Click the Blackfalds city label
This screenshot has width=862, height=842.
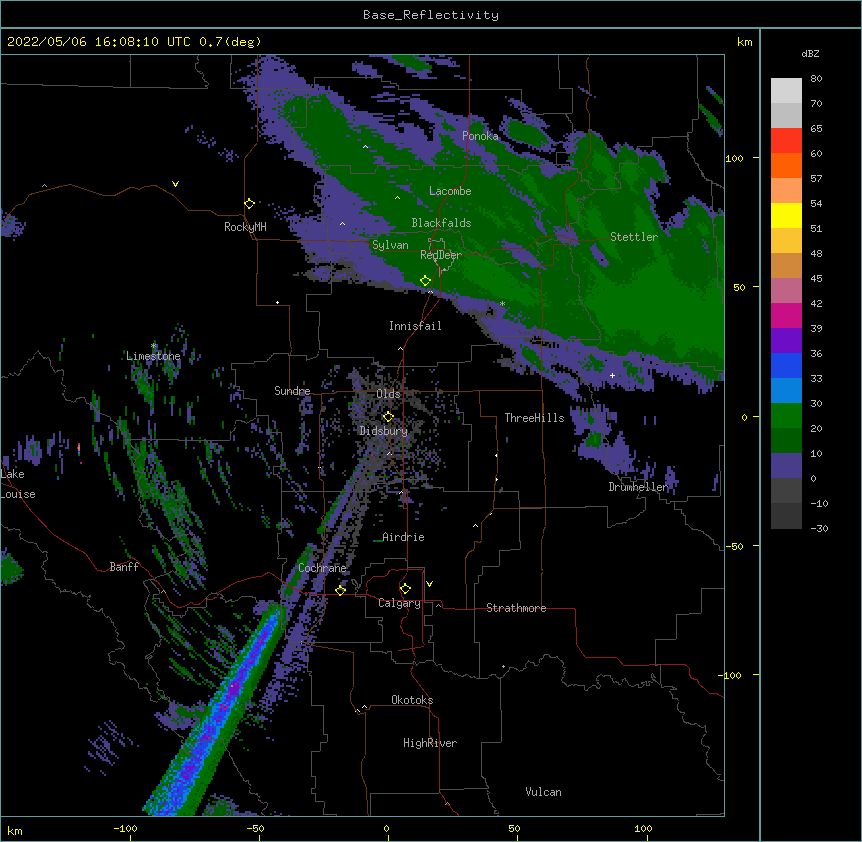441,223
